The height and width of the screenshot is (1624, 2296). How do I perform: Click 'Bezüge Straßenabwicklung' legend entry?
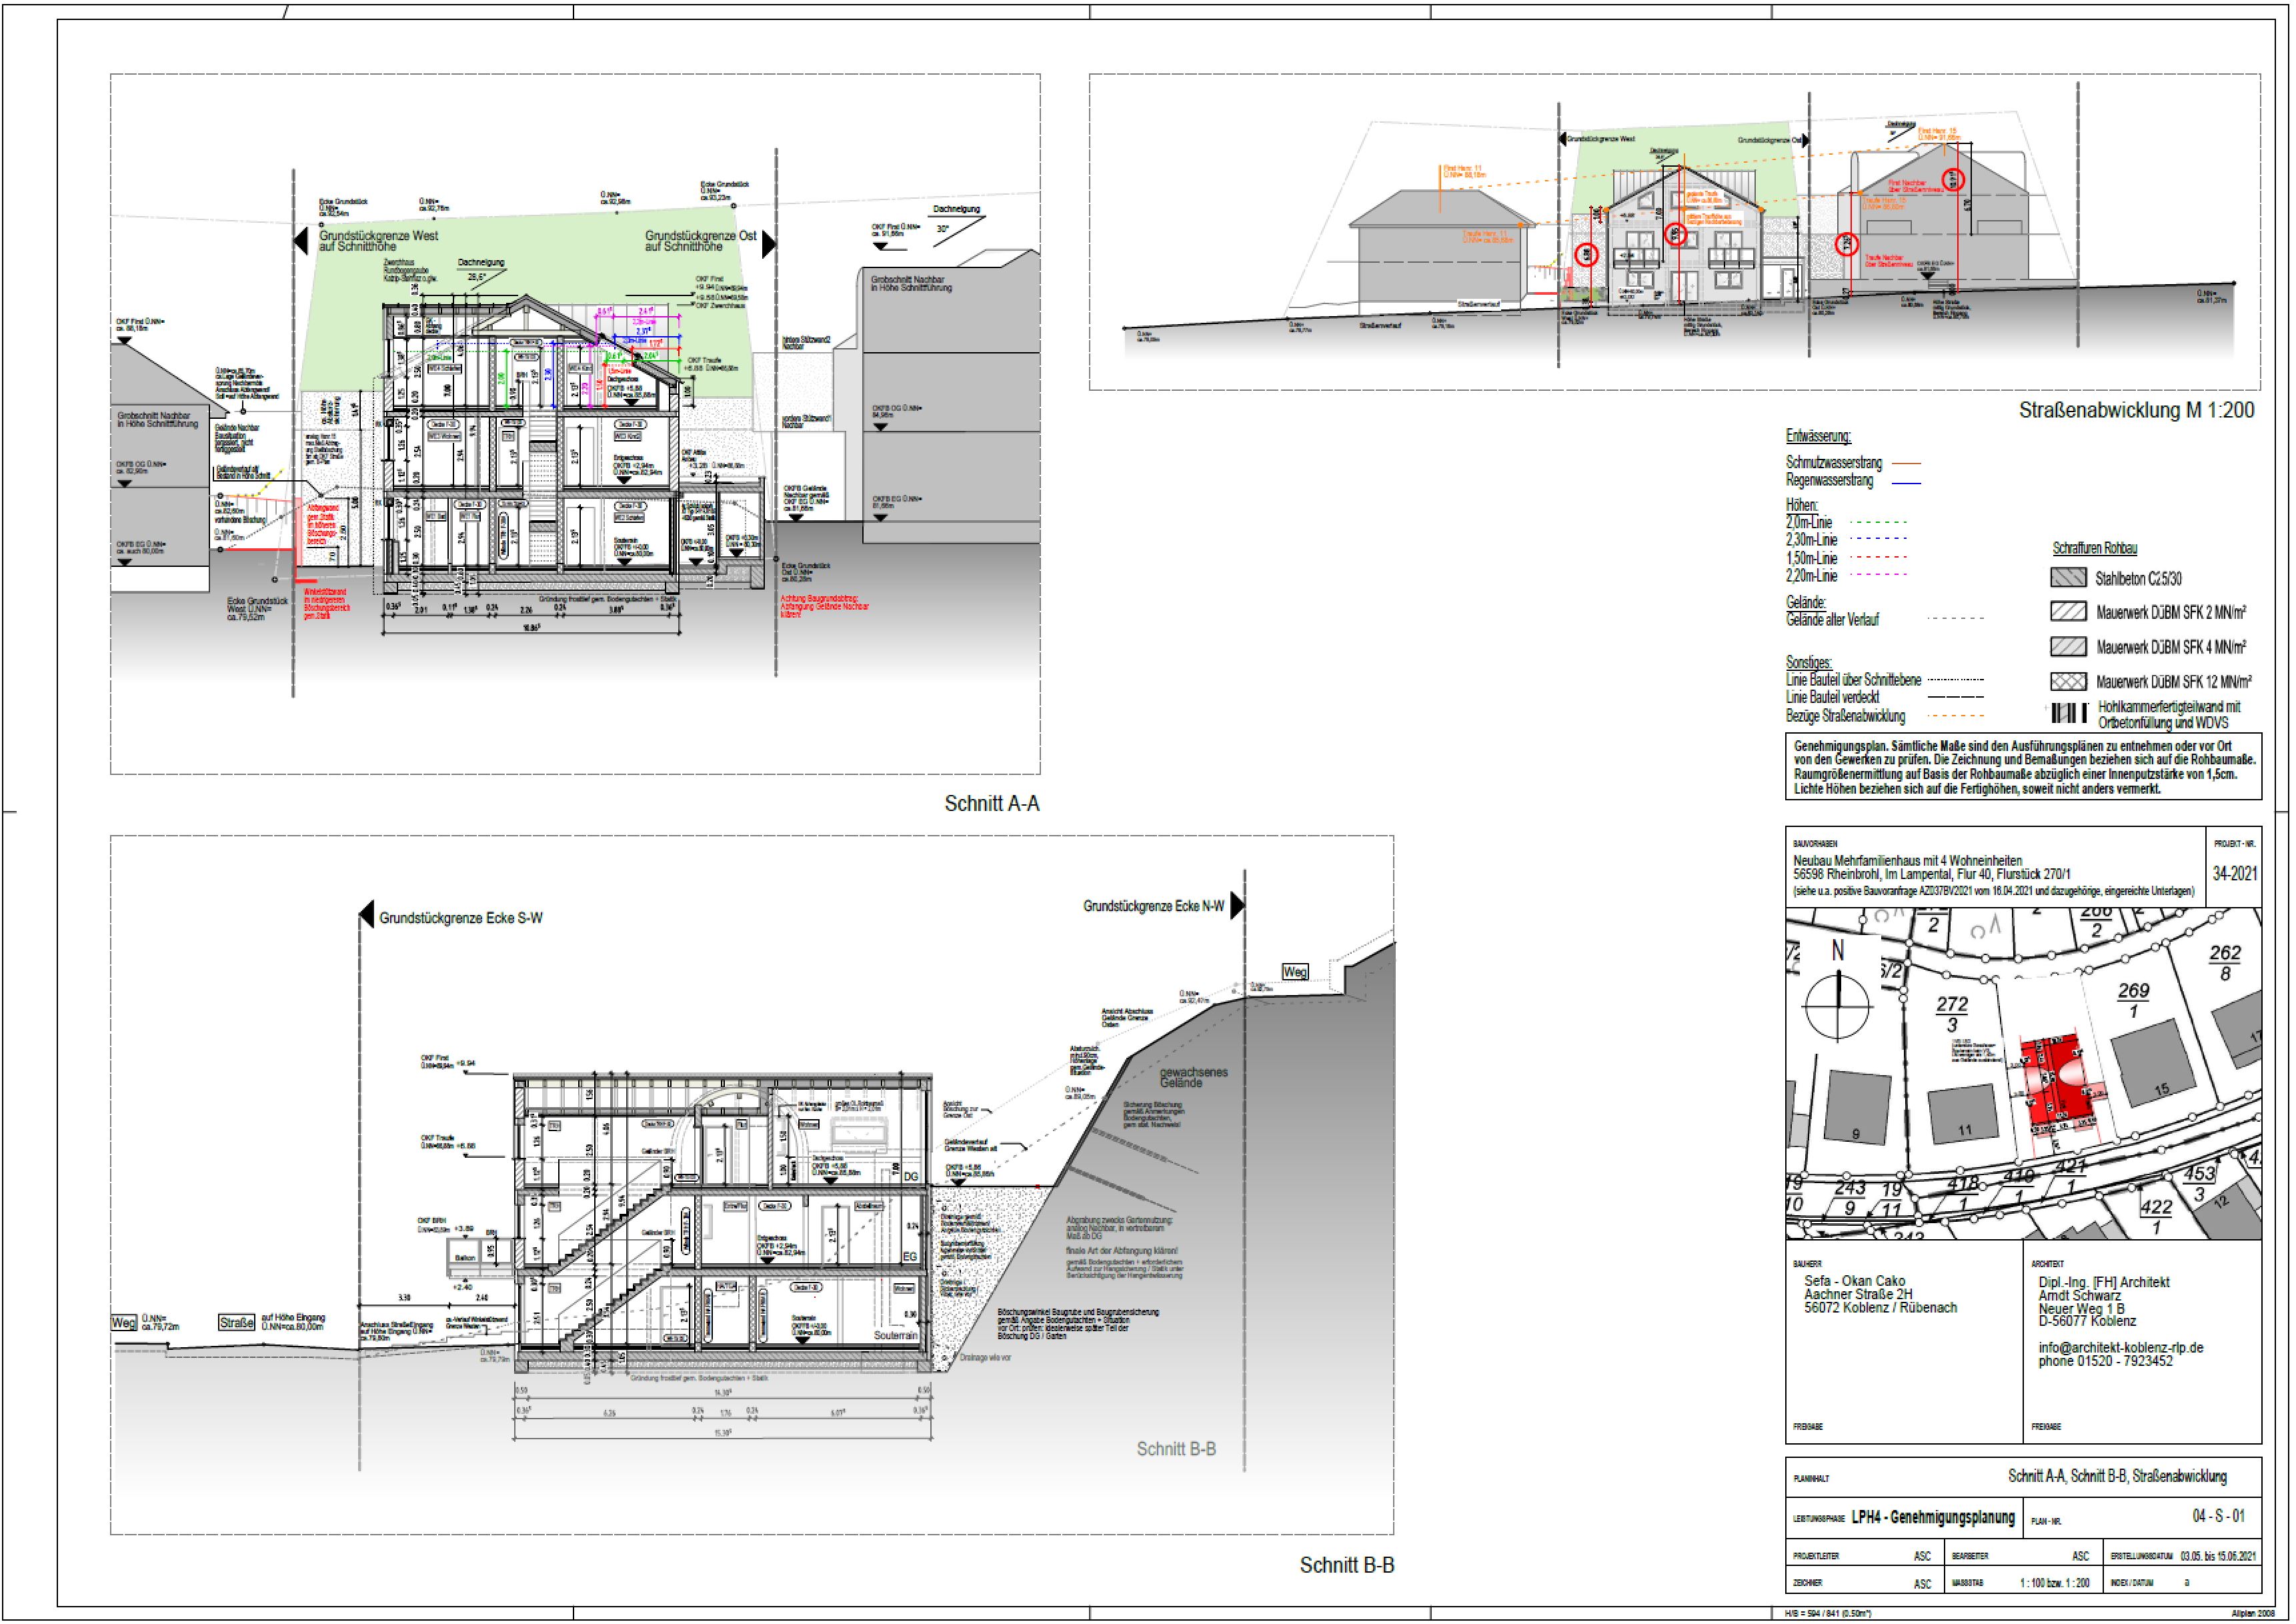coord(1845,716)
